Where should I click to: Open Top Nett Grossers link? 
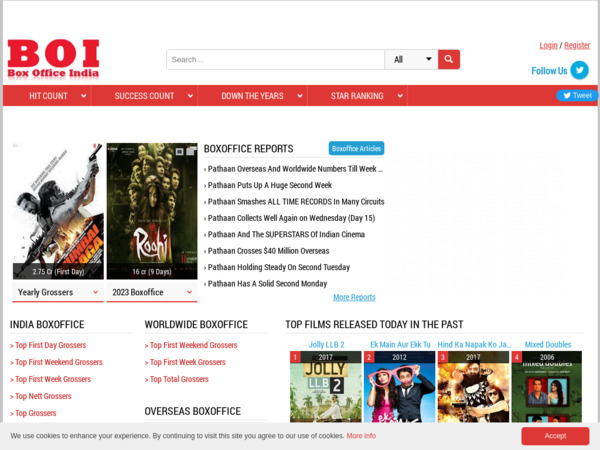43,396
